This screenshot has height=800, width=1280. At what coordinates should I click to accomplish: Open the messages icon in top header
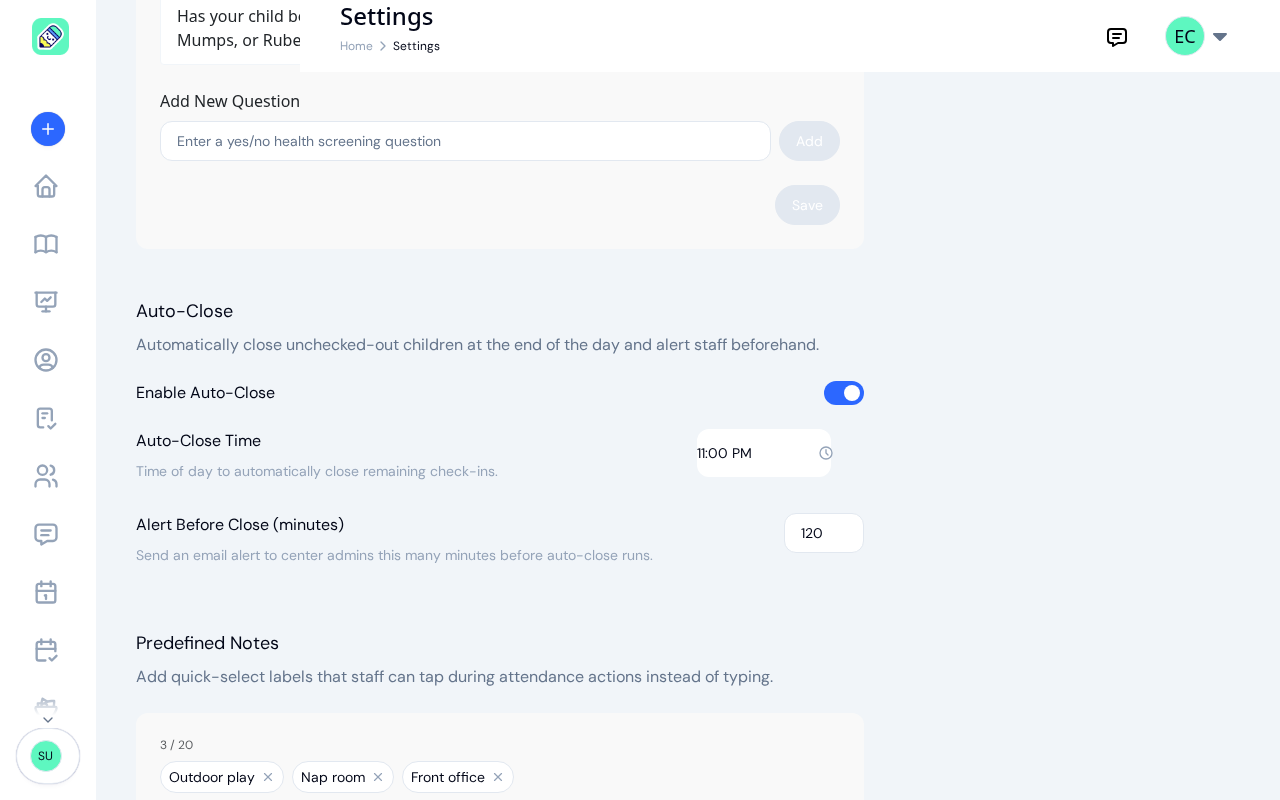(x=1117, y=37)
